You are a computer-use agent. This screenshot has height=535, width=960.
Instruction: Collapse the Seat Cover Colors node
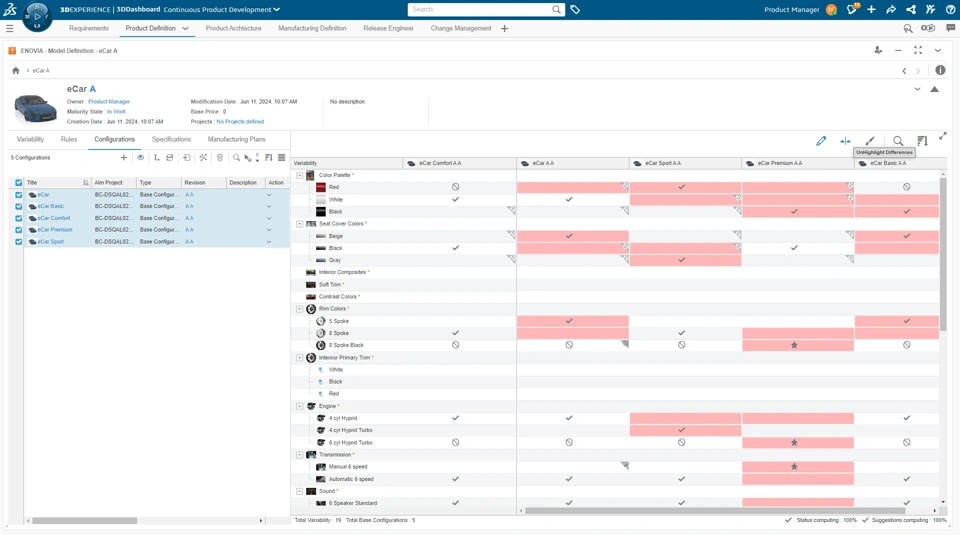(299, 224)
